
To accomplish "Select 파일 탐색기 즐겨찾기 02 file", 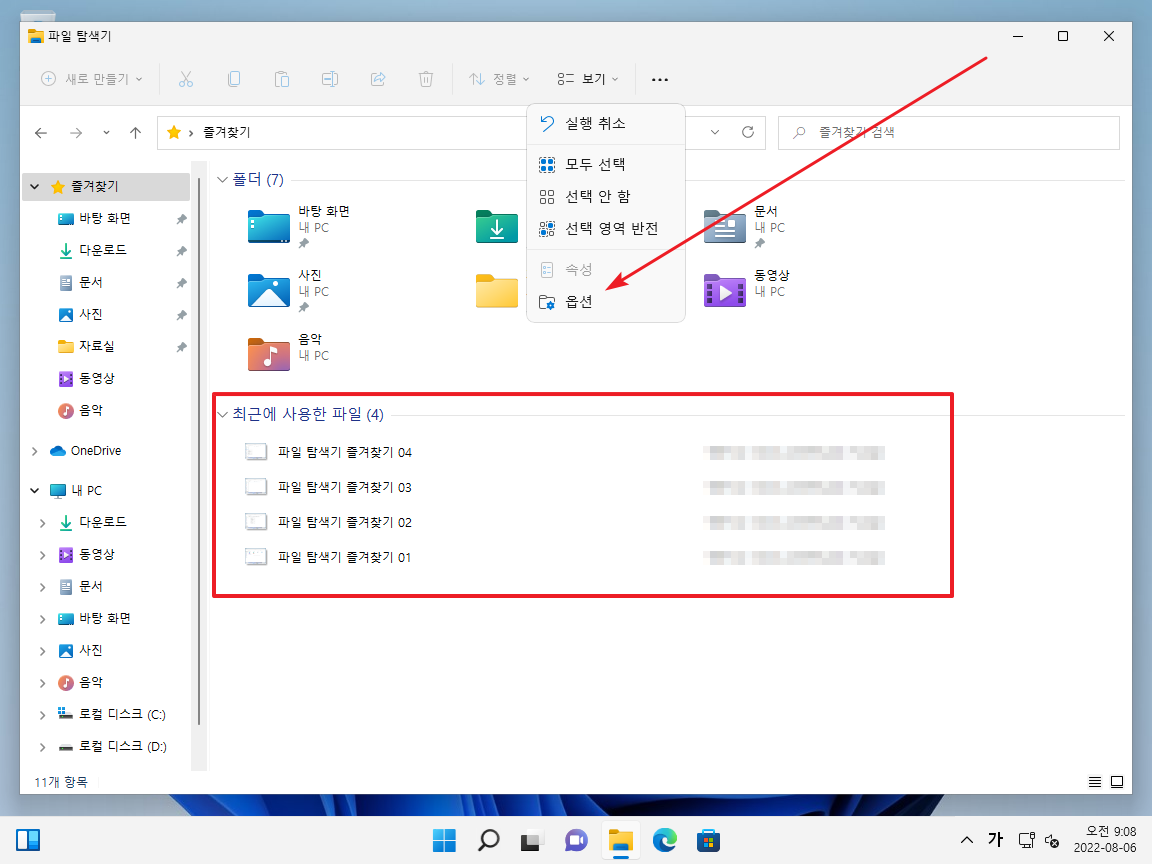I will [x=328, y=522].
